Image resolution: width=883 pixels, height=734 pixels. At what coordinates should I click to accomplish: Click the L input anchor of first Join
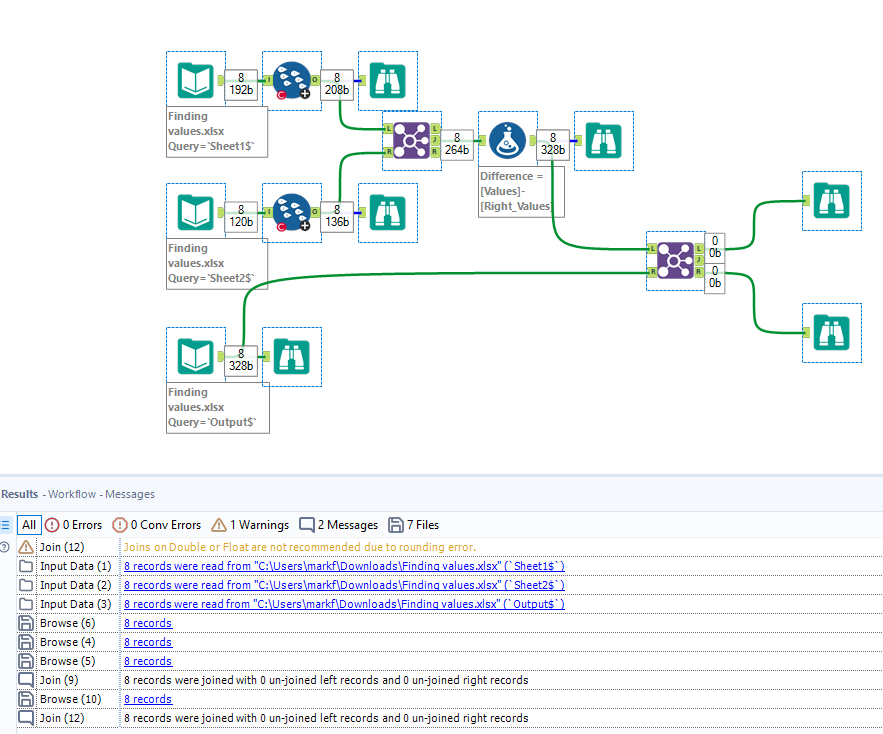[x=388, y=129]
